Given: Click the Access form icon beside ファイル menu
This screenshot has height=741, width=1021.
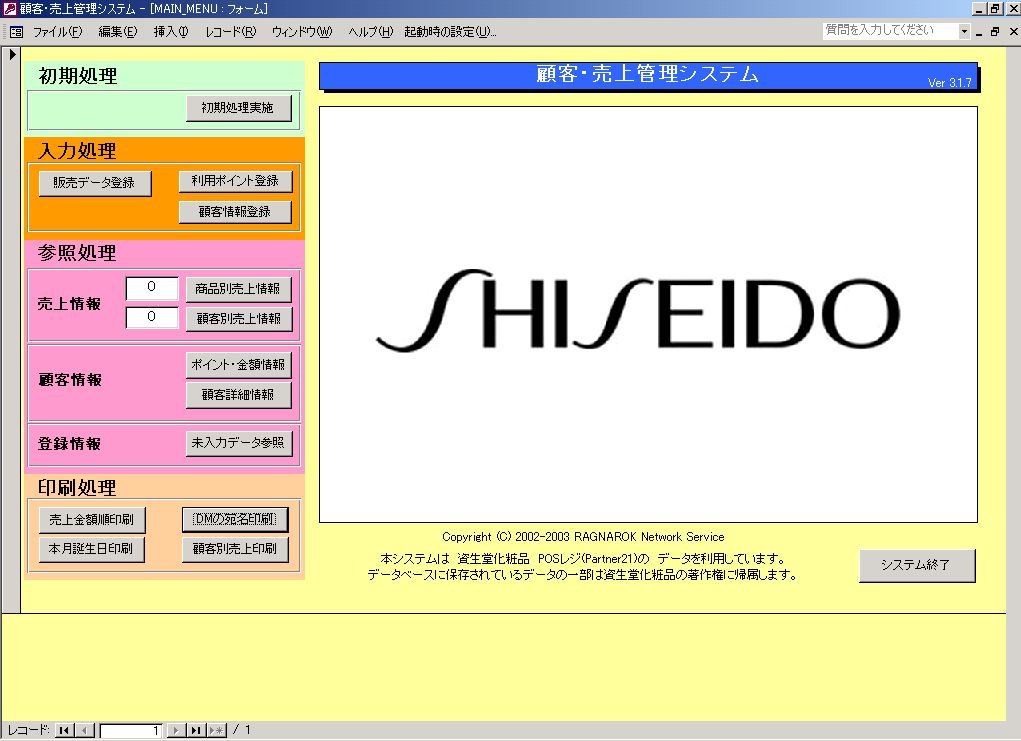Looking at the screenshot, I should [x=16, y=31].
